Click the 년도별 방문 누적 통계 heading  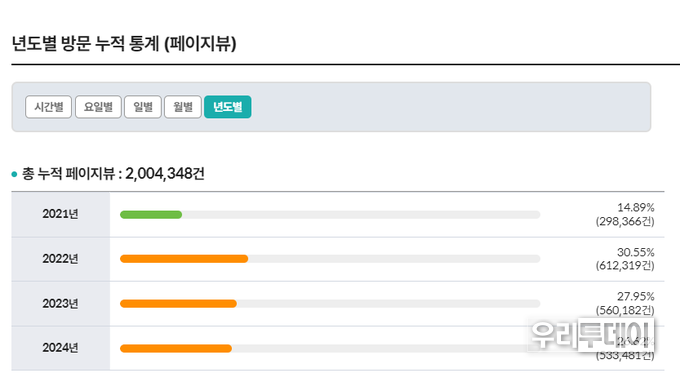pos(86,44)
